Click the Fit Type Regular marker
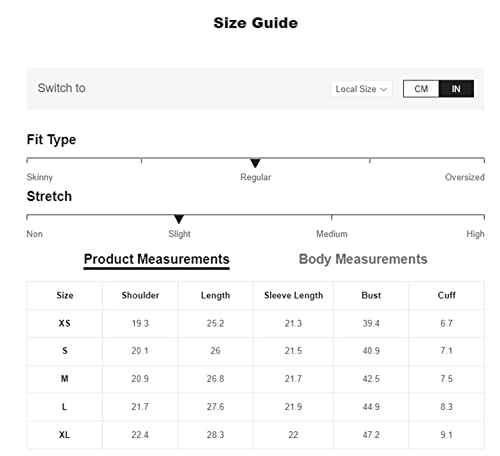This screenshot has height=456, width=500. (x=255, y=163)
